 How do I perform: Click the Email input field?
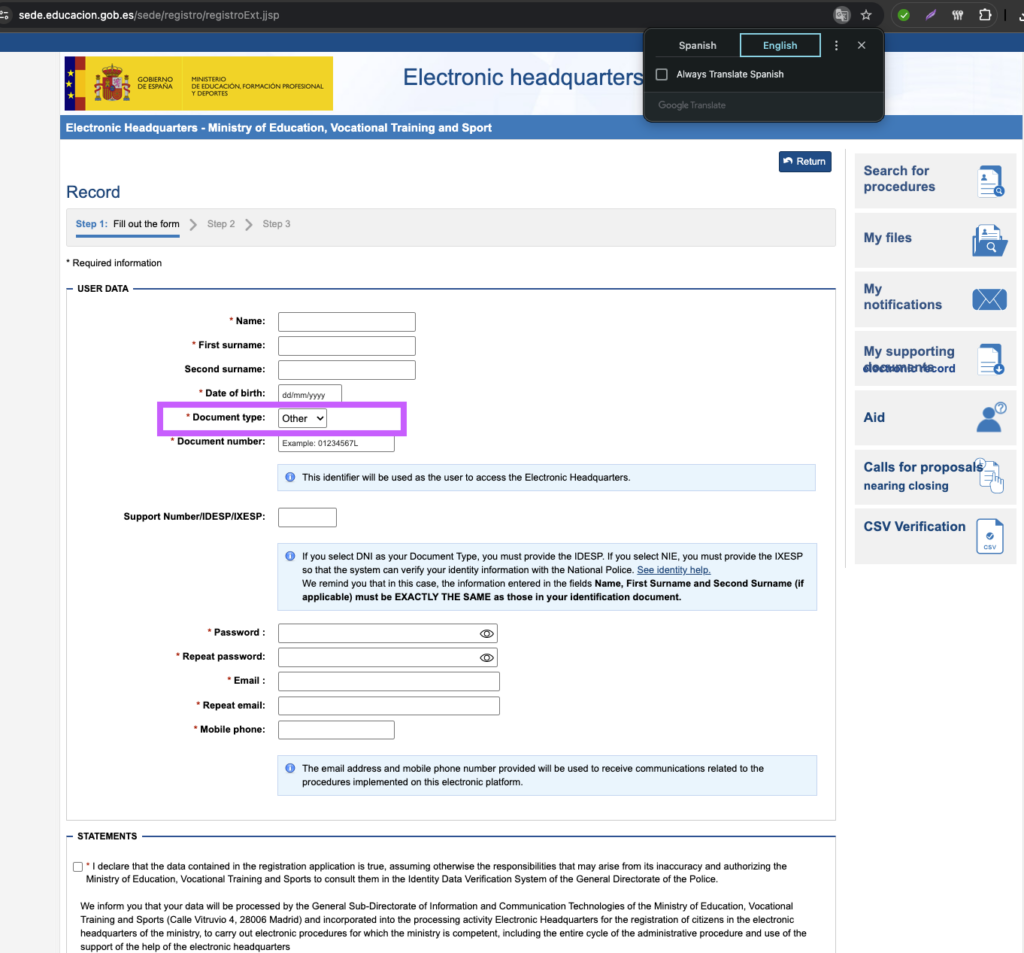coord(389,682)
